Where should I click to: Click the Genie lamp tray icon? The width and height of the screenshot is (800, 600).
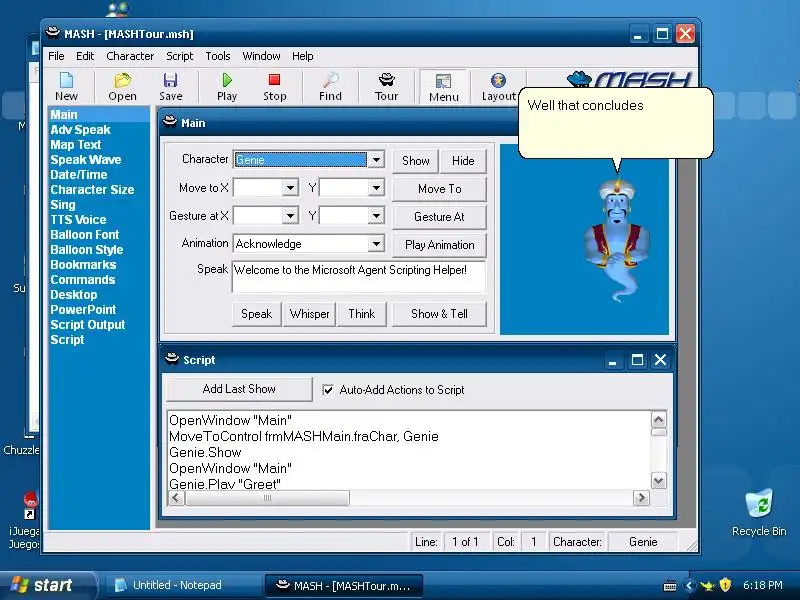(707, 585)
